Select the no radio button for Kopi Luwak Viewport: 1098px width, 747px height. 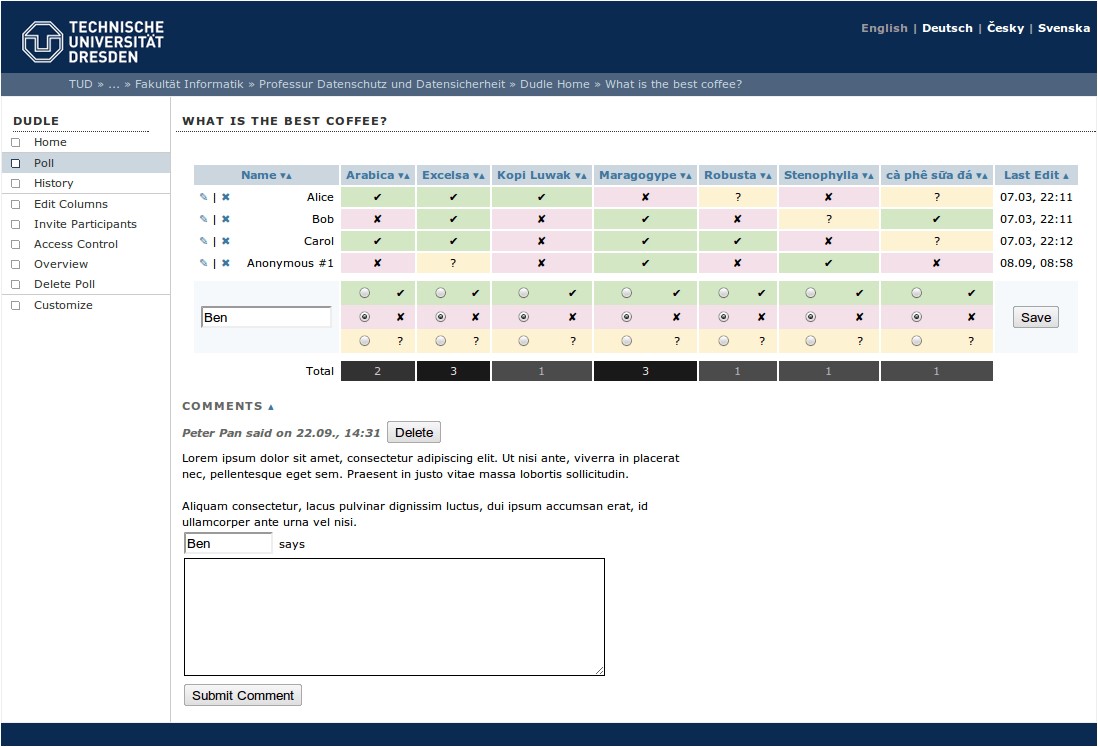coord(524,317)
